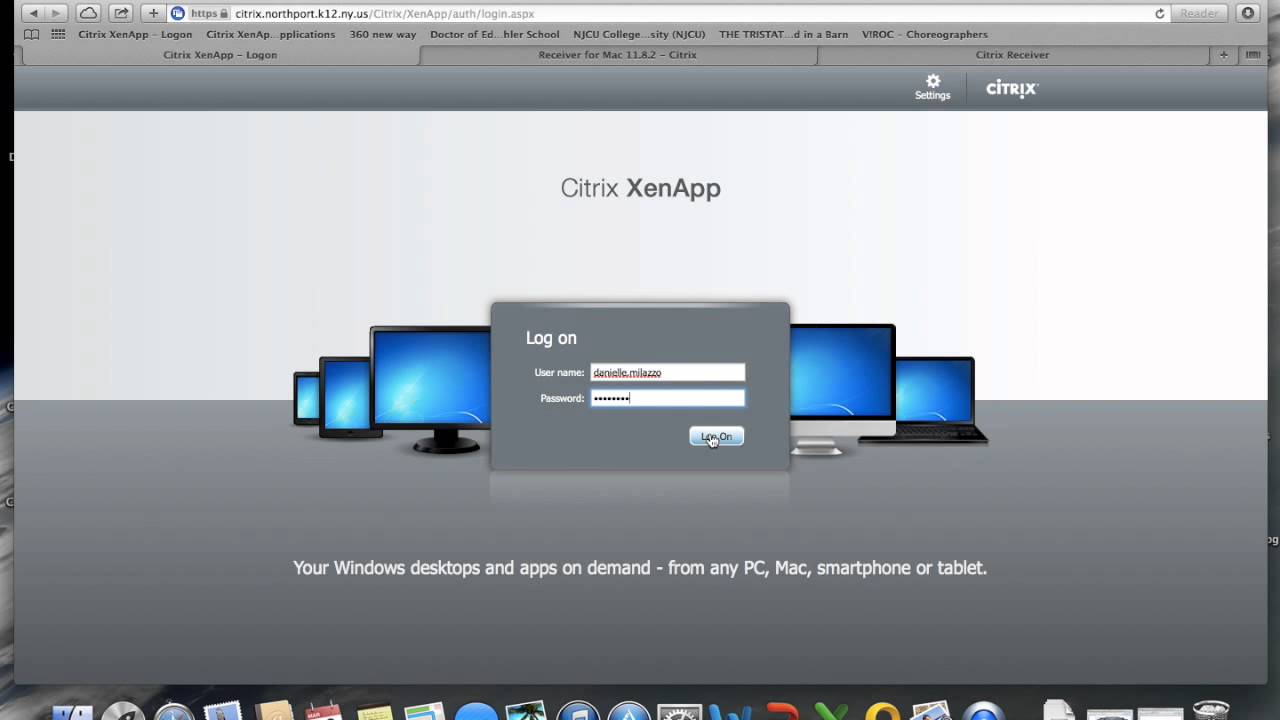Click the Reader button in address bar

pos(1199,14)
